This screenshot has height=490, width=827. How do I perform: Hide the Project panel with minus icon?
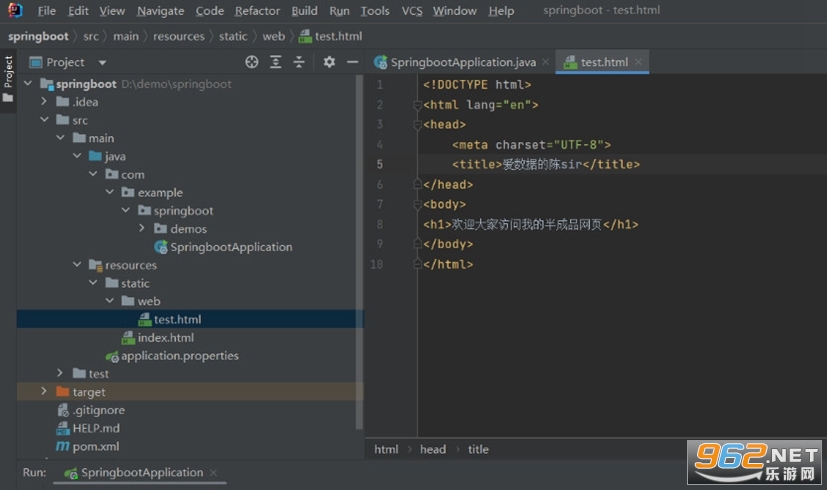click(x=352, y=62)
